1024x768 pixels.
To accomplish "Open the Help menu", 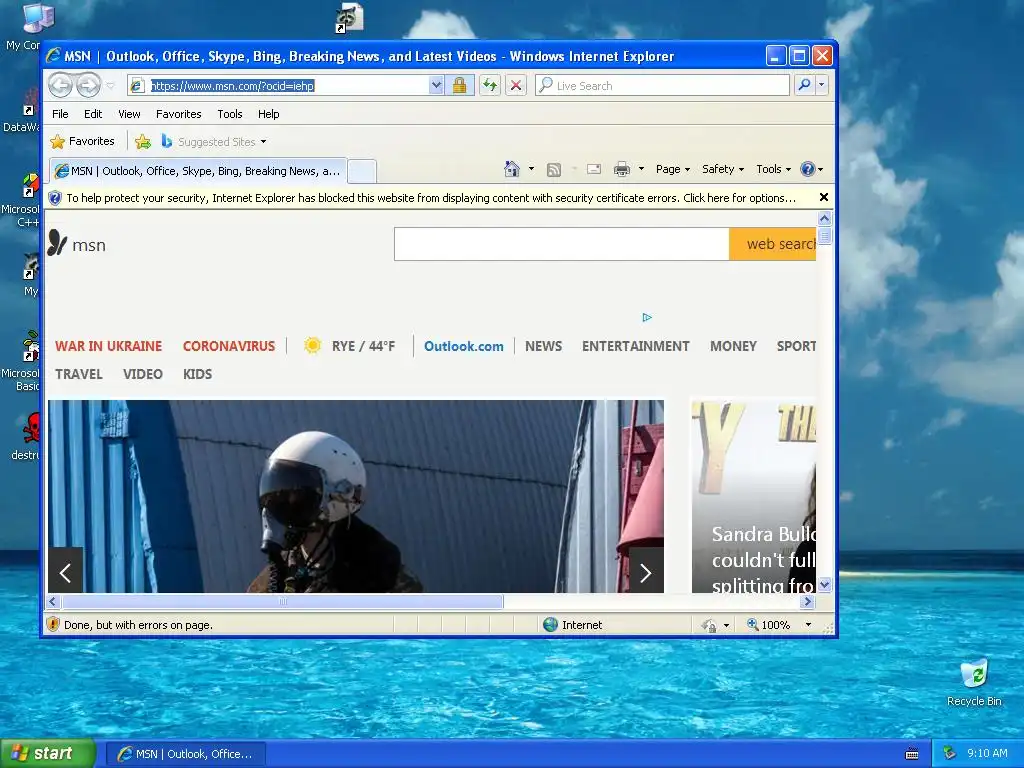I will pyautogui.click(x=268, y=114).
